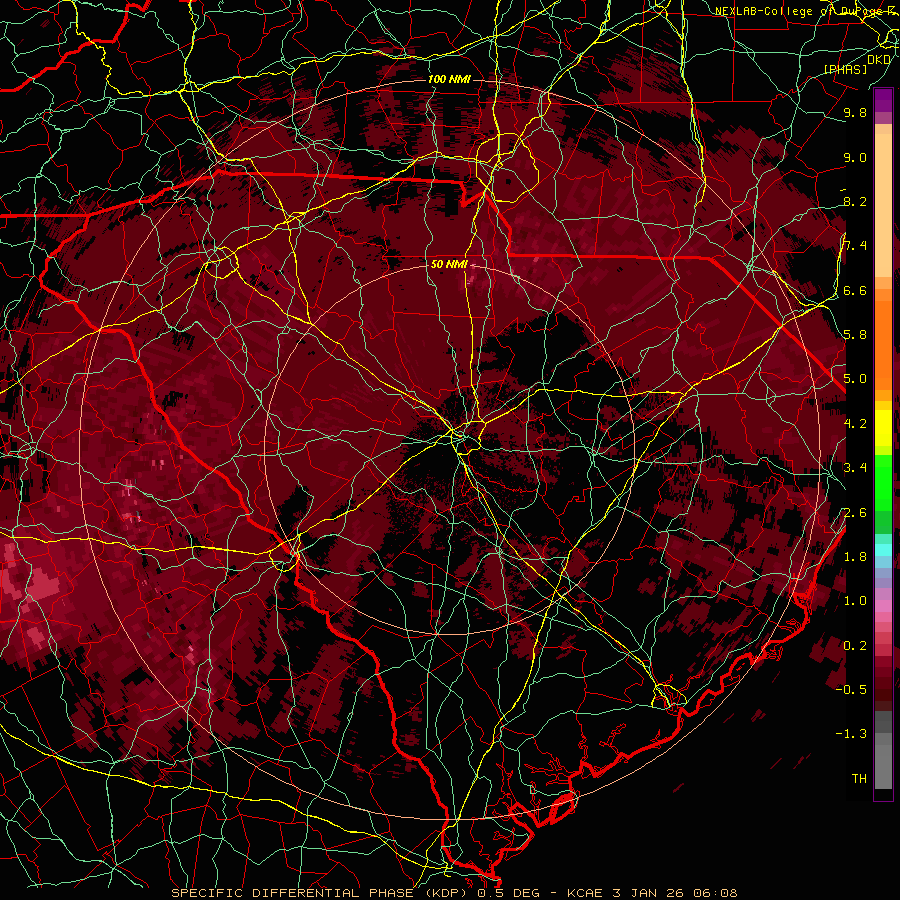Click the 3 JAN 26 date text
Screen dimensions: 900x900
[x=649, y=893]
